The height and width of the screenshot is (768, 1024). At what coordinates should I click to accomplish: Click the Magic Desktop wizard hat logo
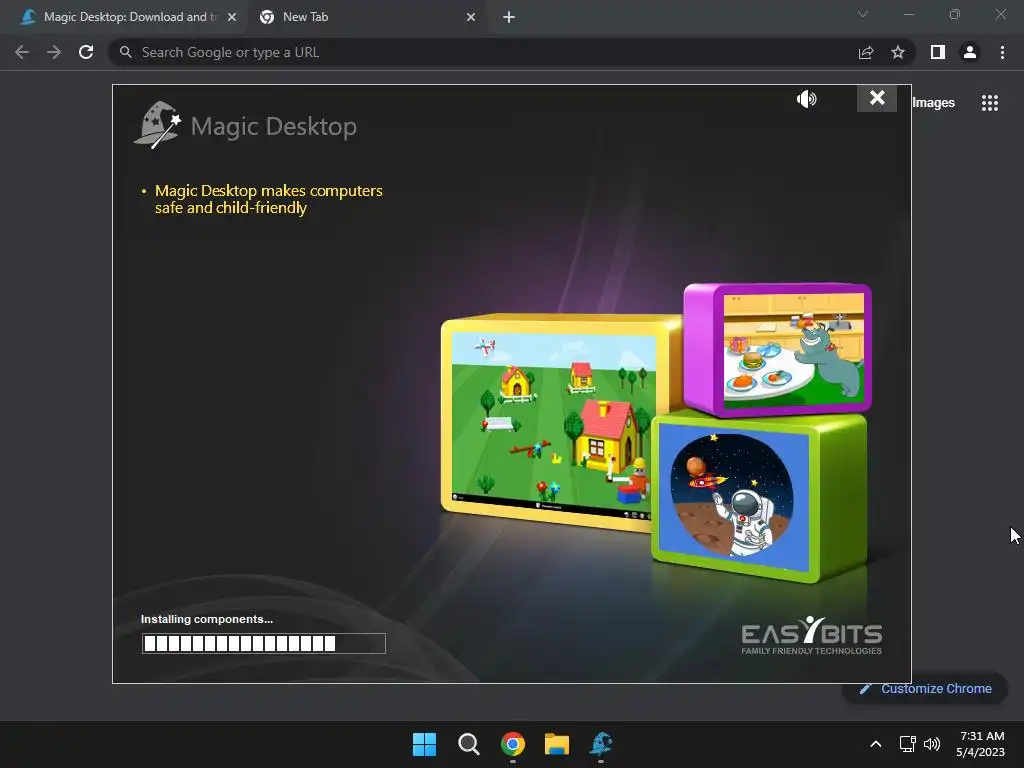point(157,125)
